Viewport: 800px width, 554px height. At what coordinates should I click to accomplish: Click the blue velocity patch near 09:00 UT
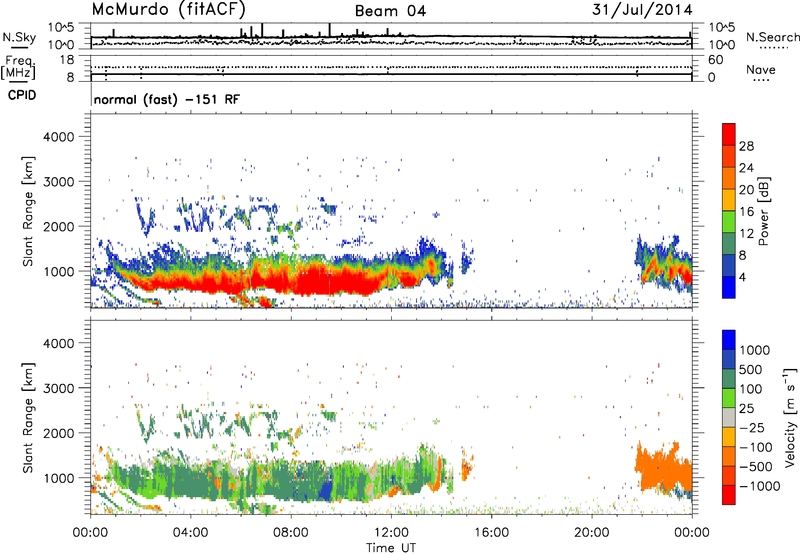[324, 490]
